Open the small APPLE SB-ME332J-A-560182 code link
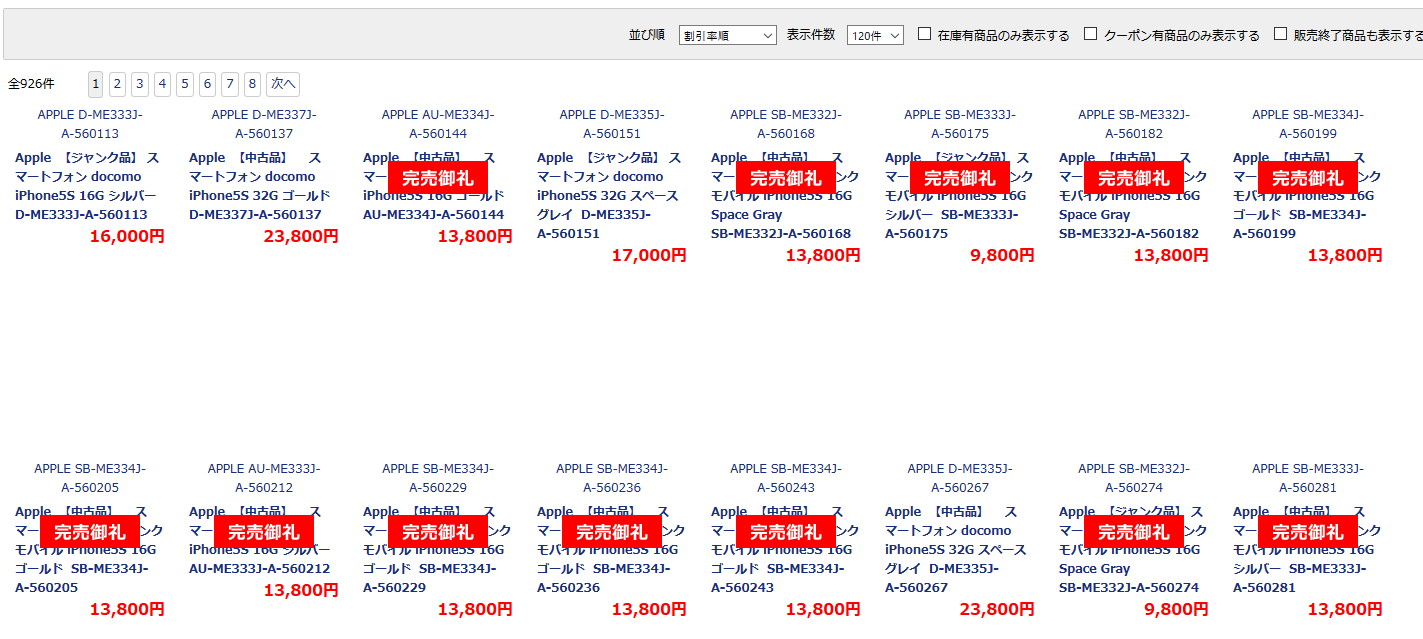 pos(1134,124)
